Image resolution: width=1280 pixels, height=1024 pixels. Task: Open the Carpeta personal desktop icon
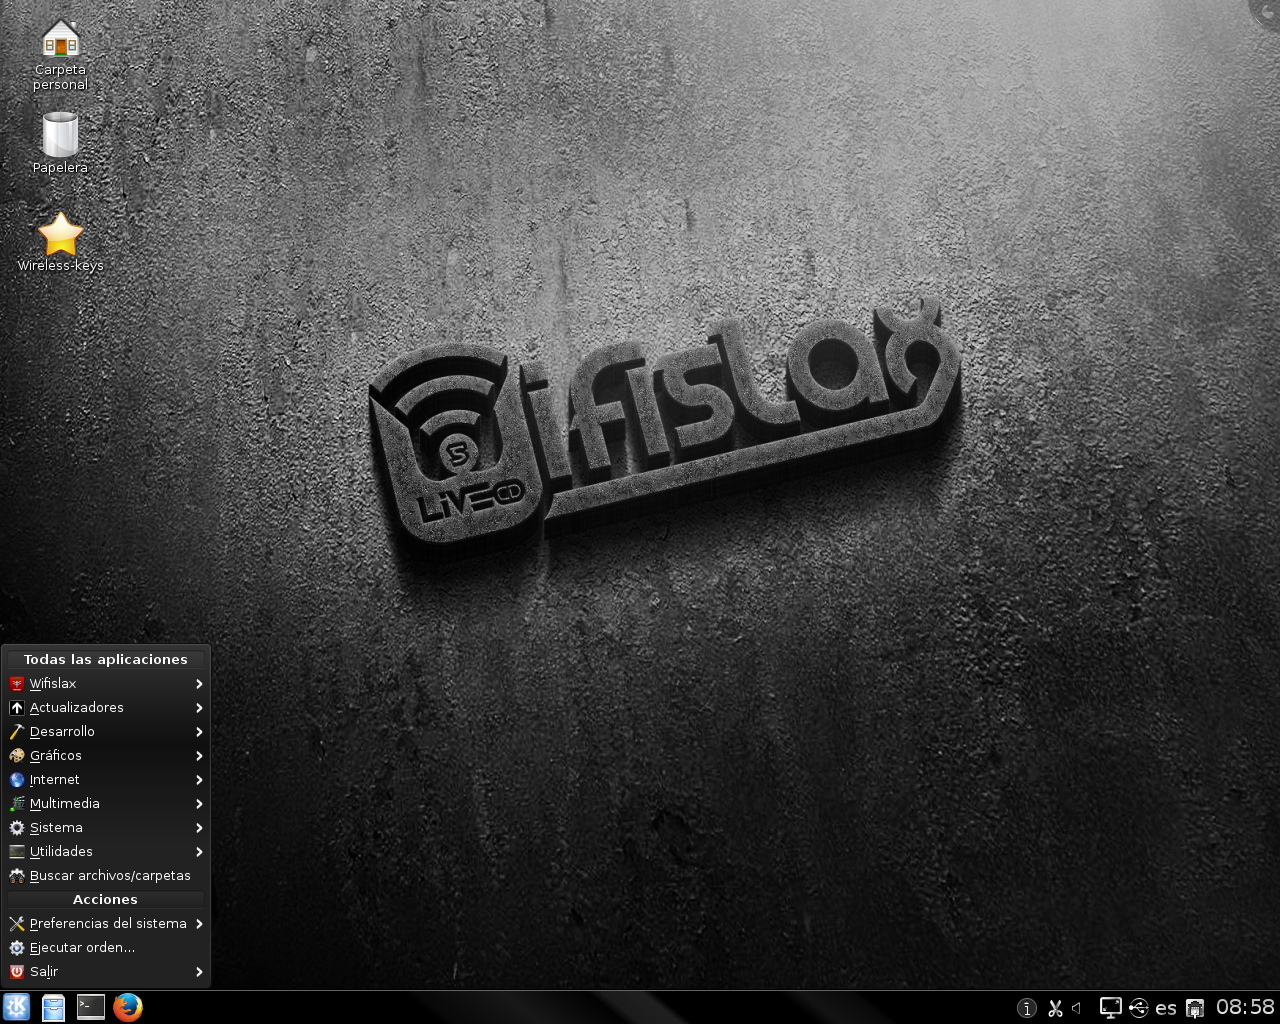(60, 55)
